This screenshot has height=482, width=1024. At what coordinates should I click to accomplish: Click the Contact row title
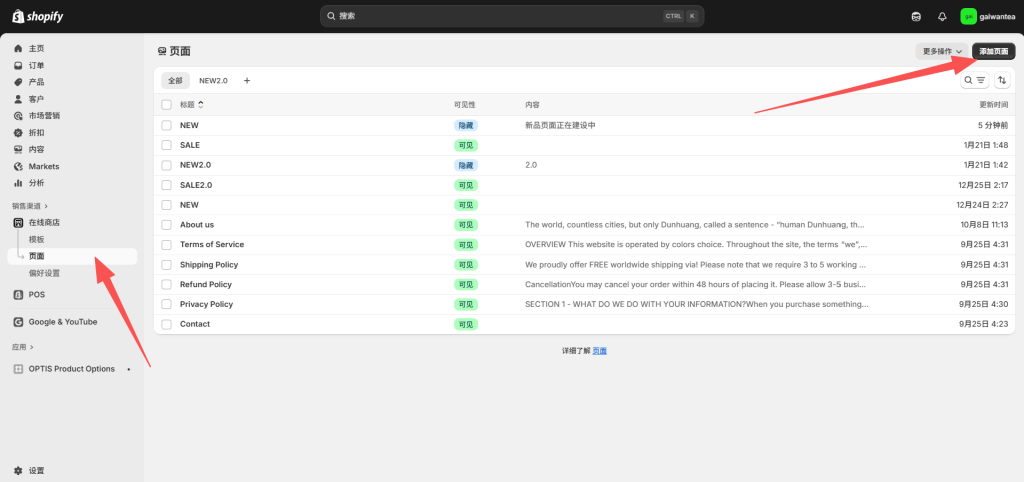tap(195, 324)
